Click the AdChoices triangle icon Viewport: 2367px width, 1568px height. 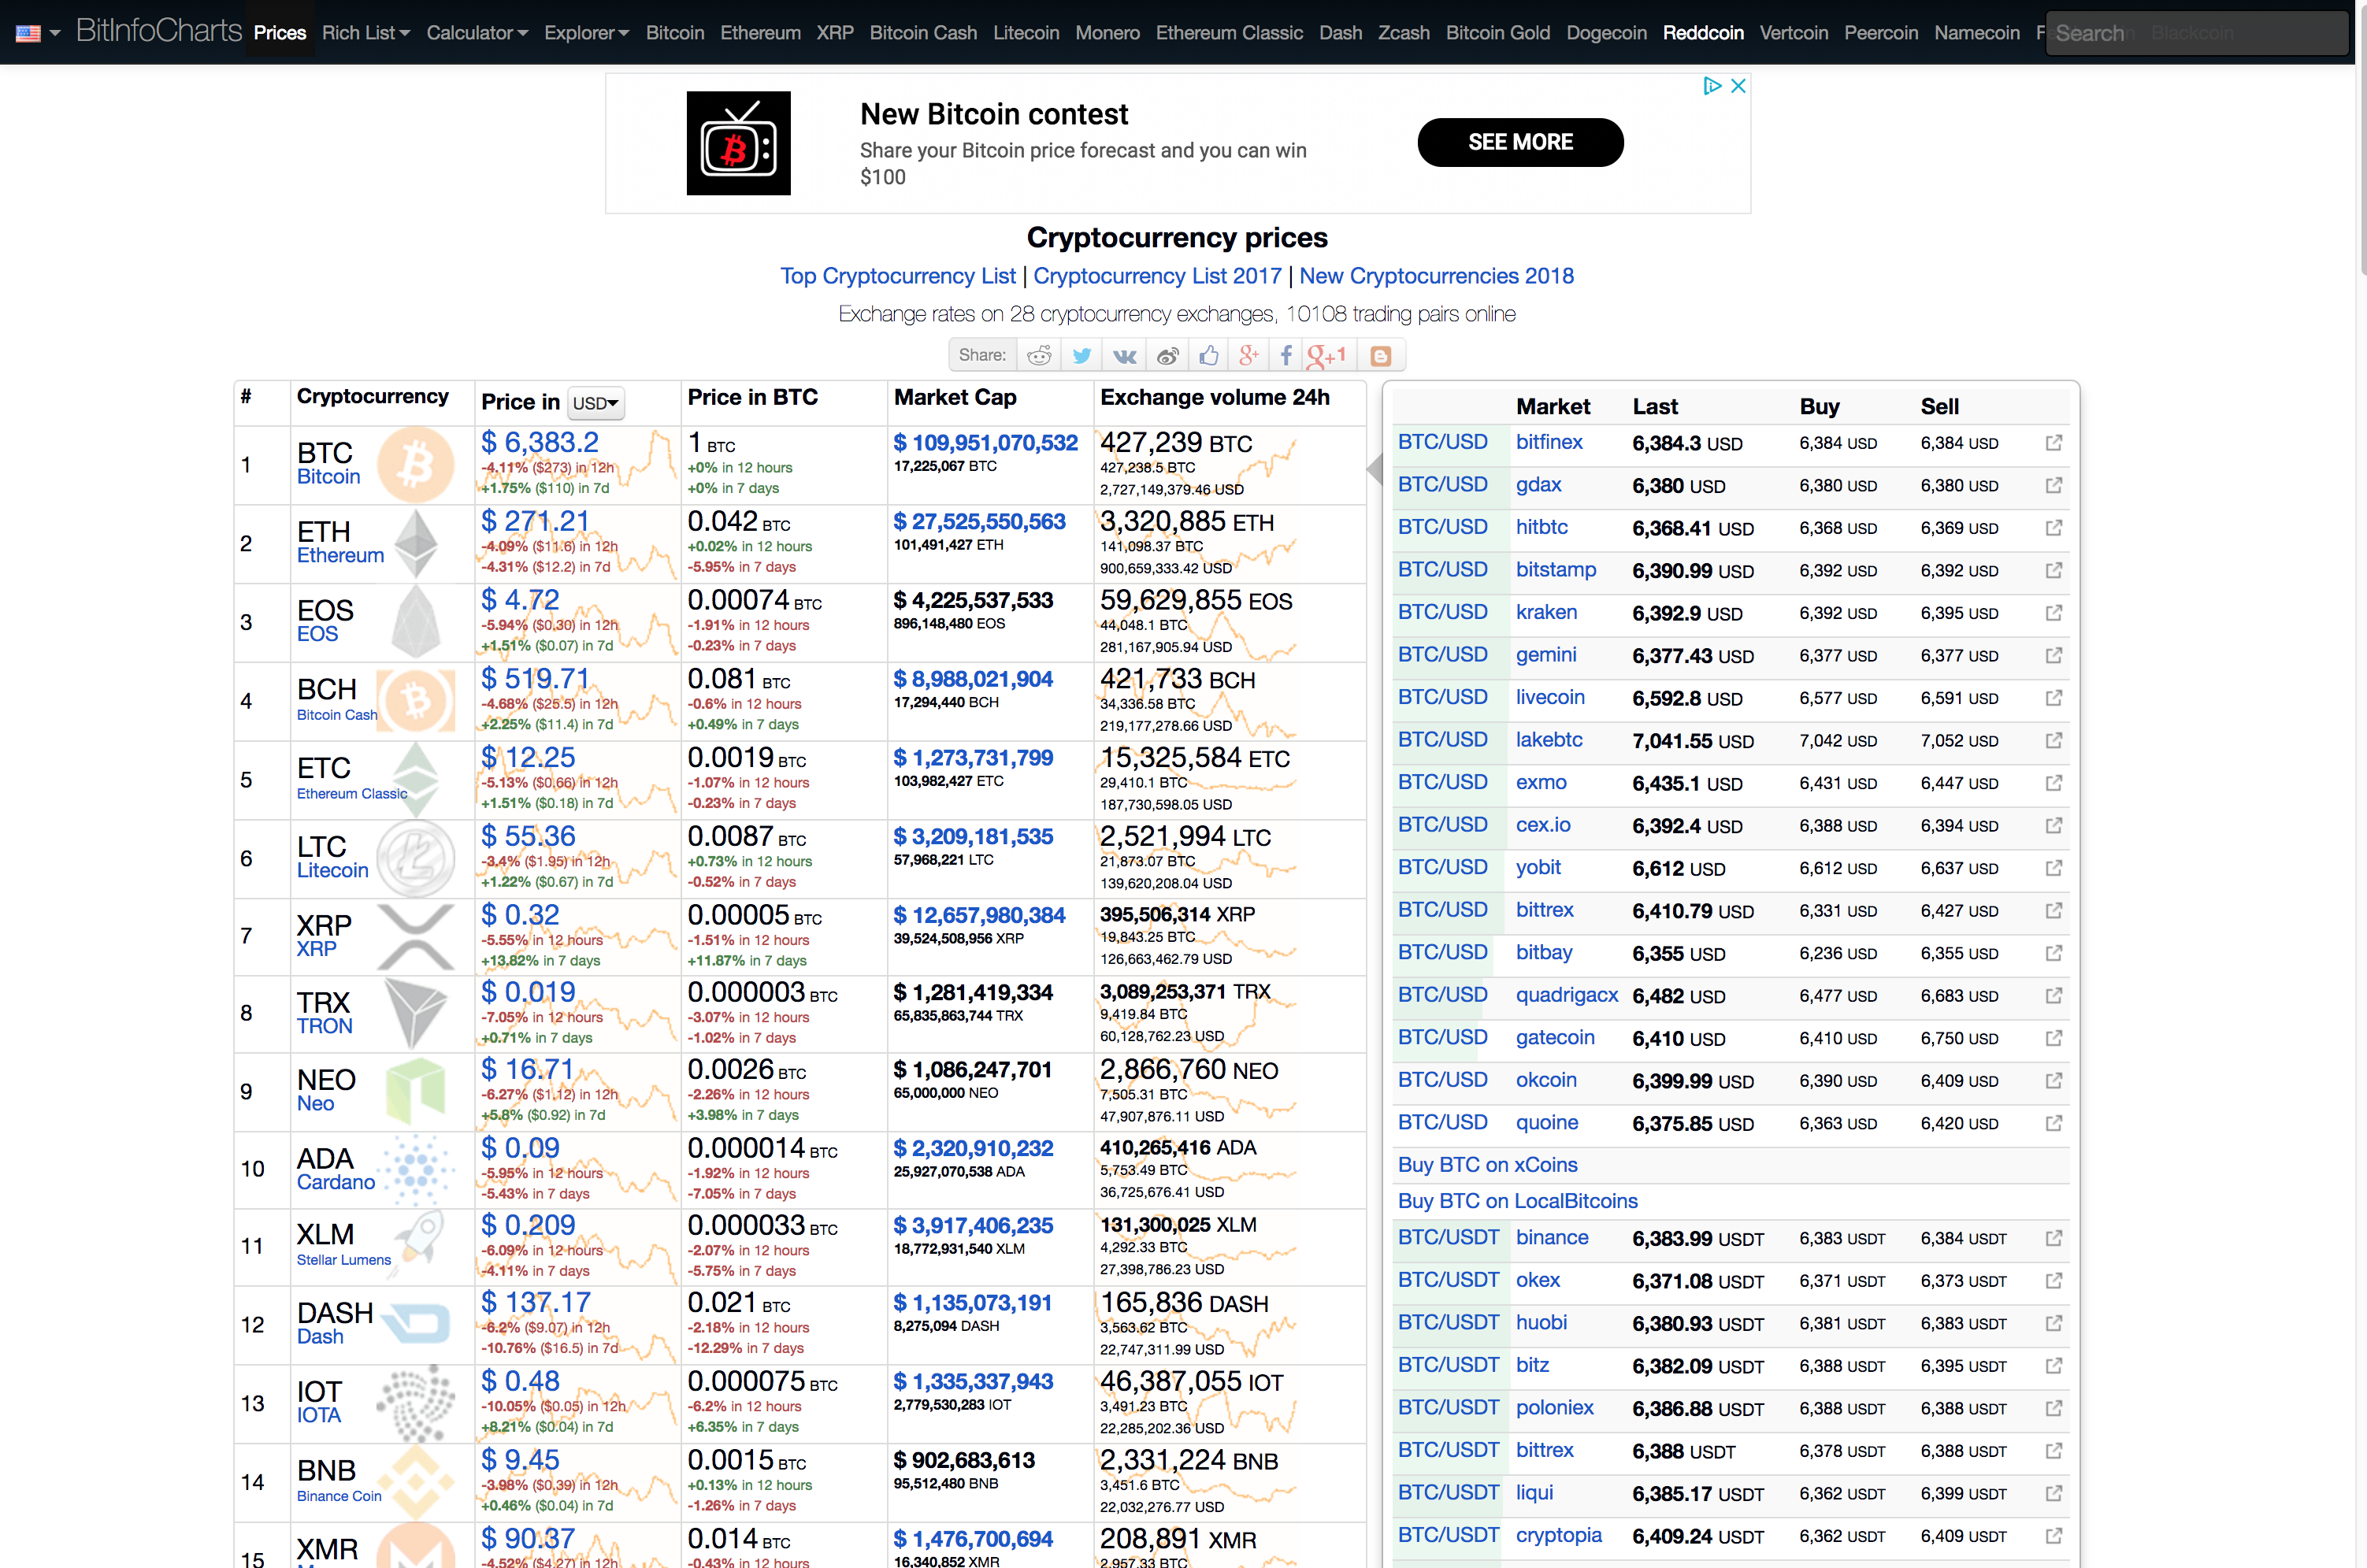(1712, 86)
